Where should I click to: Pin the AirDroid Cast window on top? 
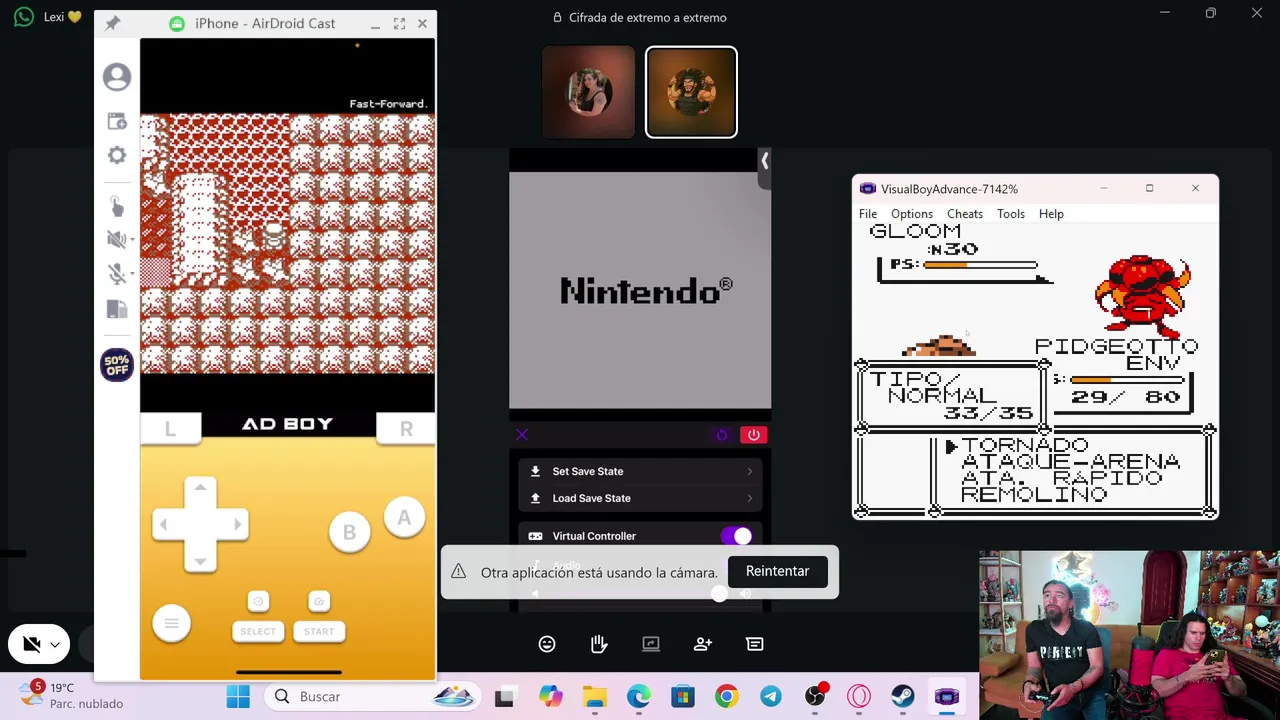pos(112,23)
